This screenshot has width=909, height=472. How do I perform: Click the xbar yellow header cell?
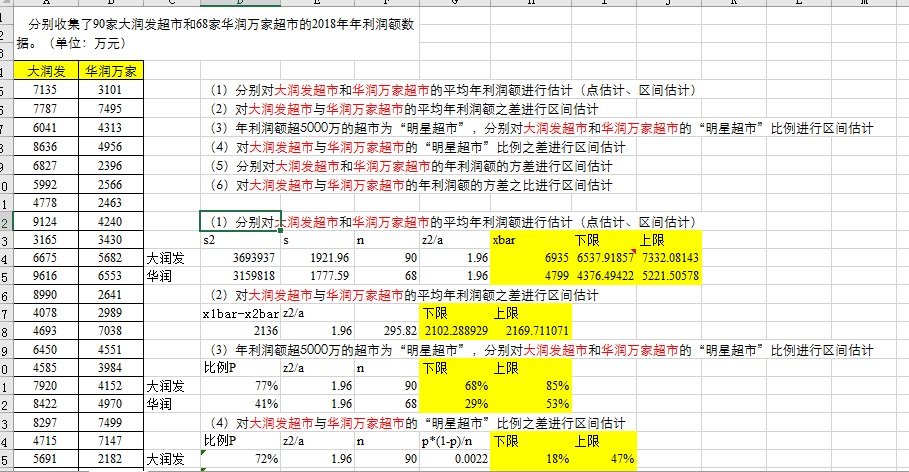click(531, 240)
